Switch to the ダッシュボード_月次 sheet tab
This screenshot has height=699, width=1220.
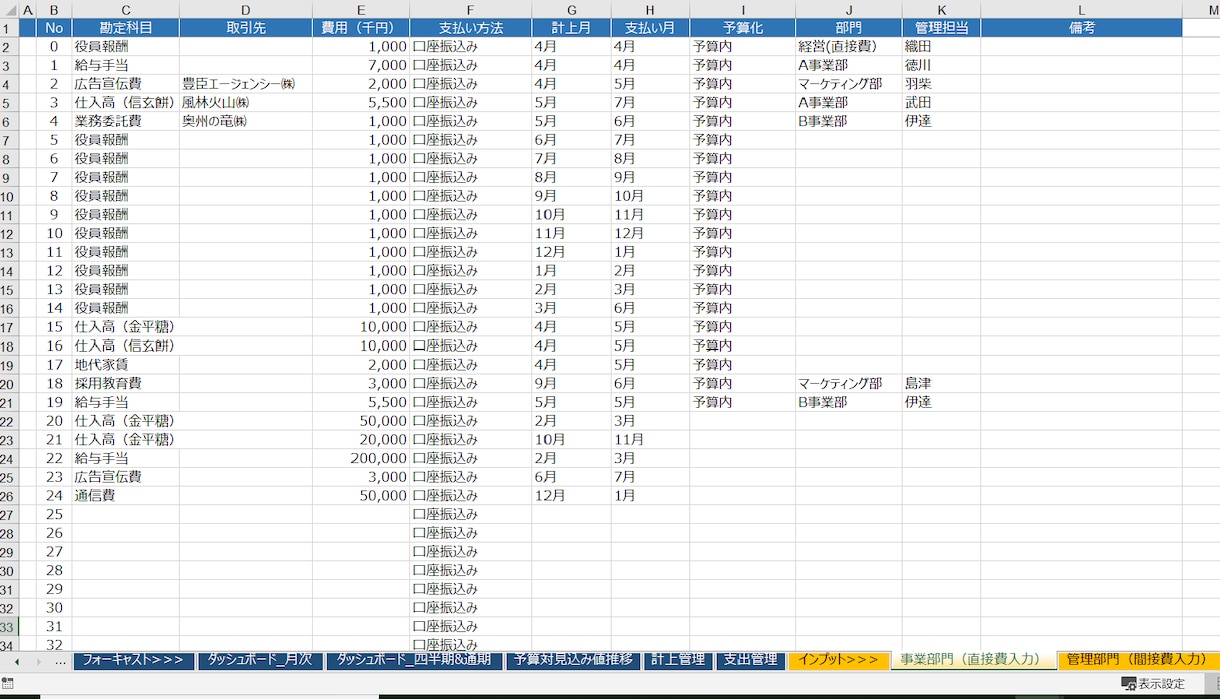pyautogui.click(x=259, y=660)
